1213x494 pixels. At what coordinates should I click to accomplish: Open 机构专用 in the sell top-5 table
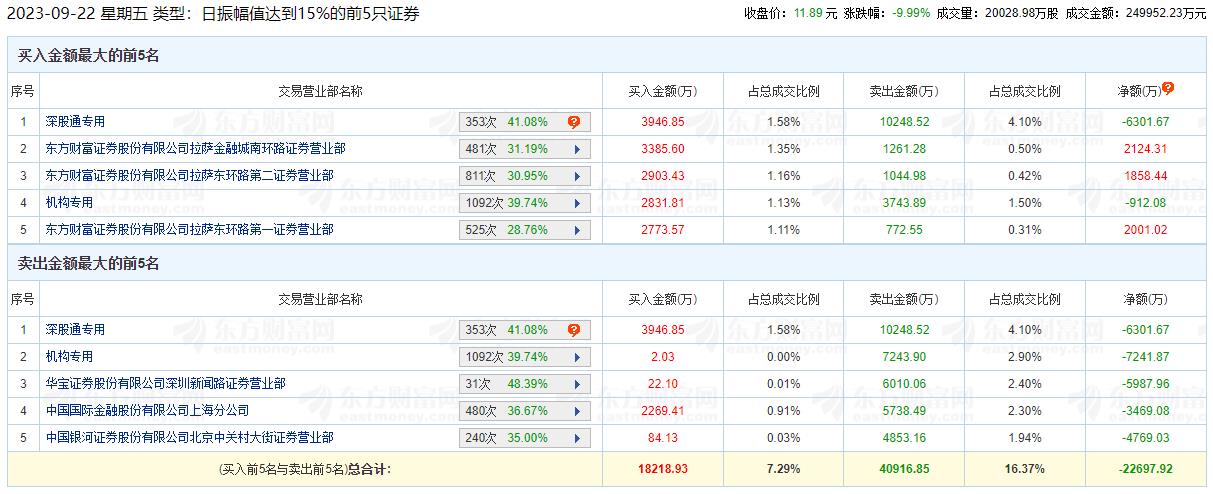tap(69, 357)
